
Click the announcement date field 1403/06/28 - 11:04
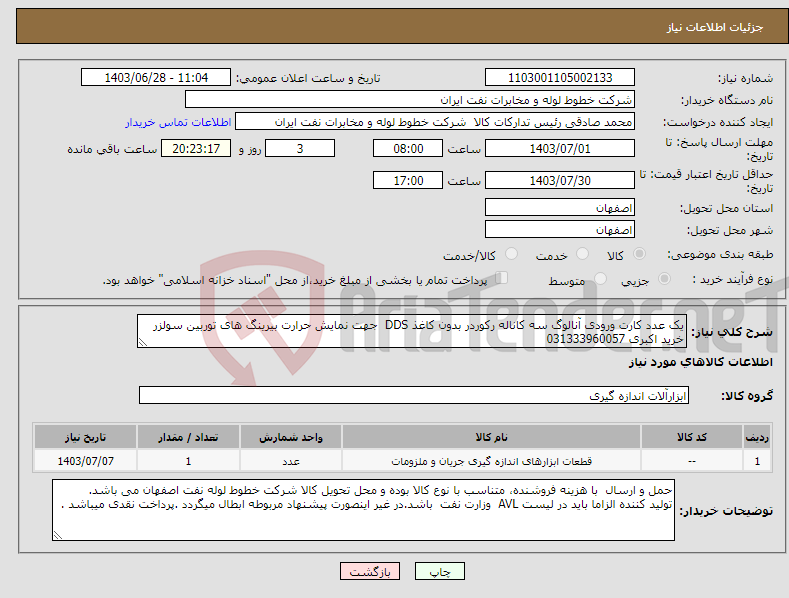coord(155,78)
